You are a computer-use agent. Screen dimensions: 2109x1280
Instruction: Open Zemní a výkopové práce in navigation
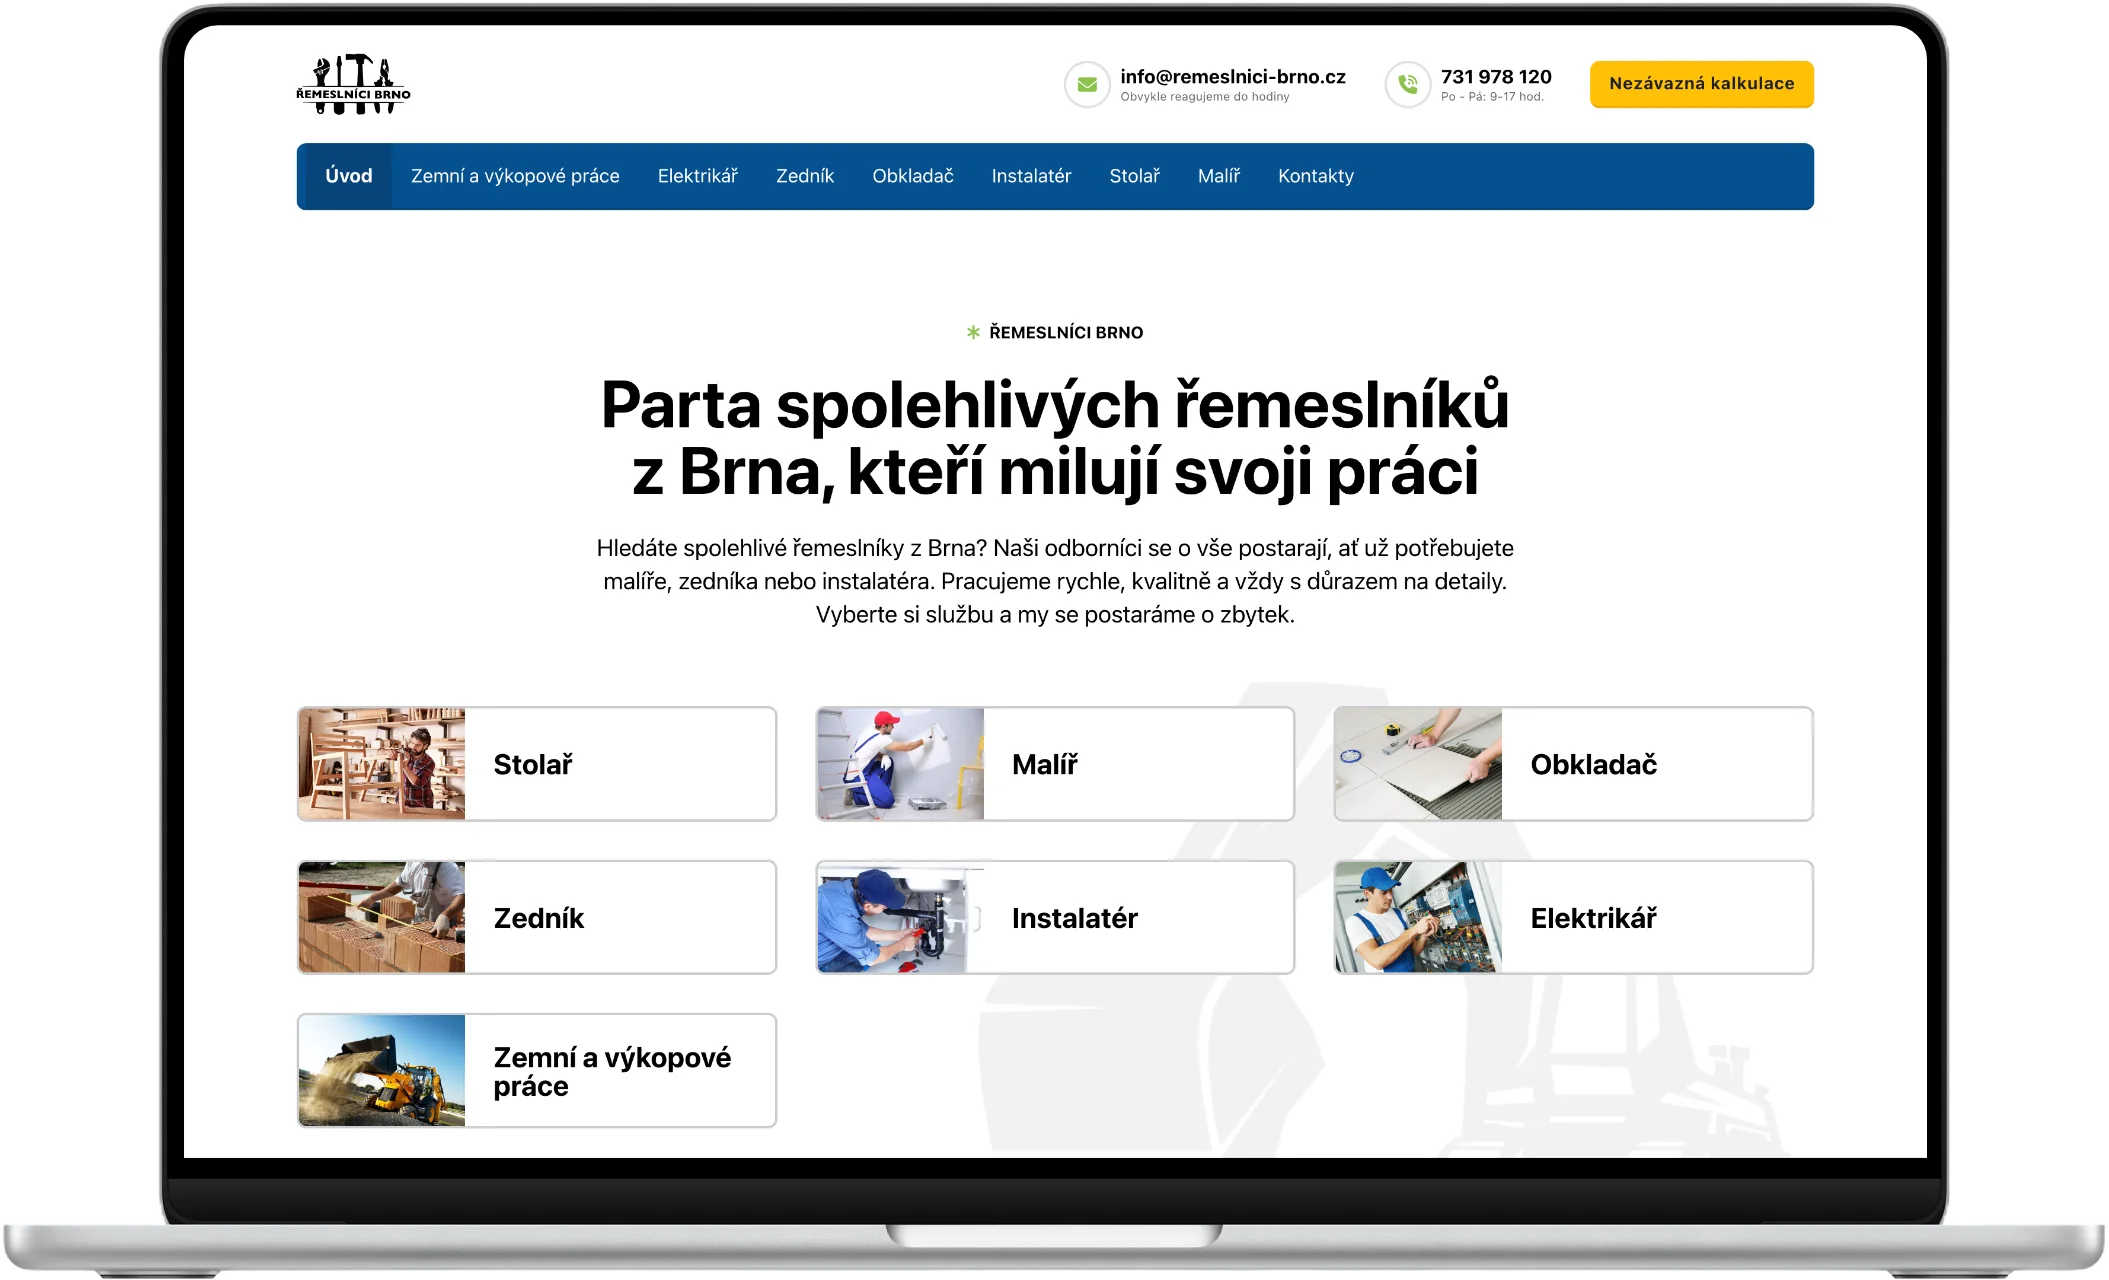coord(515,176)
